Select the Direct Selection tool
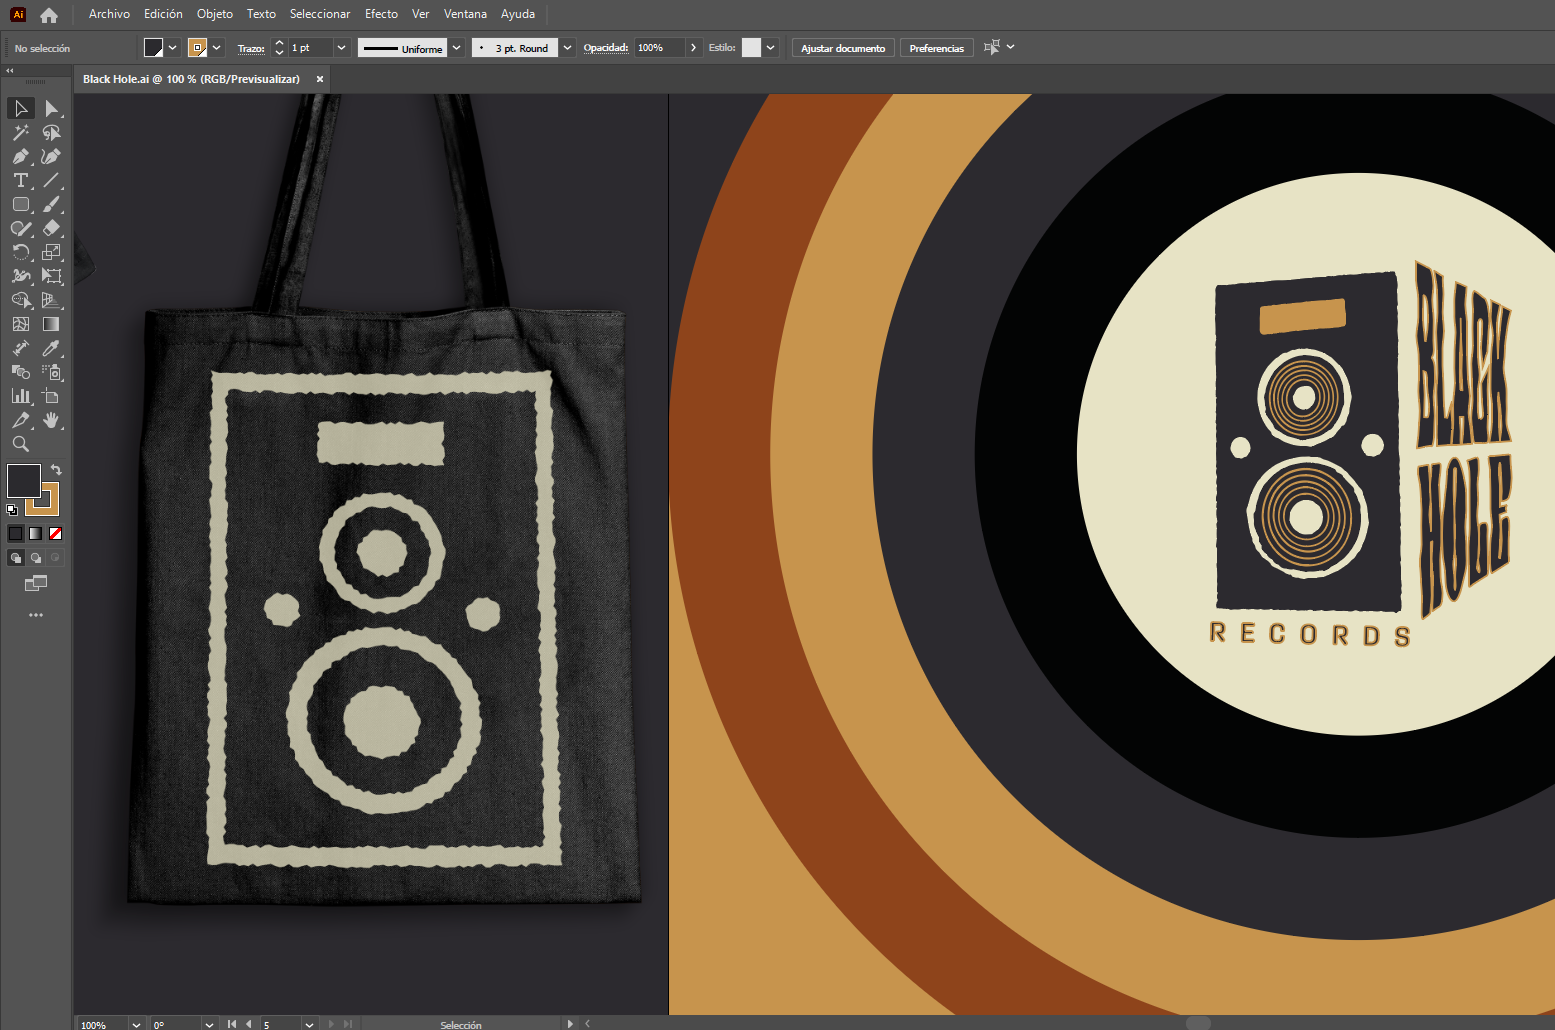Screen dimensions: 1555x1030 click(x=51, y=108)
